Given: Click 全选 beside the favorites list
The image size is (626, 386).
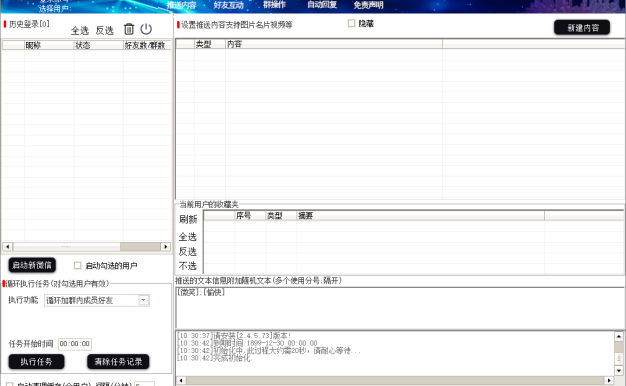Looking at the screenshot, I should 188,237.
